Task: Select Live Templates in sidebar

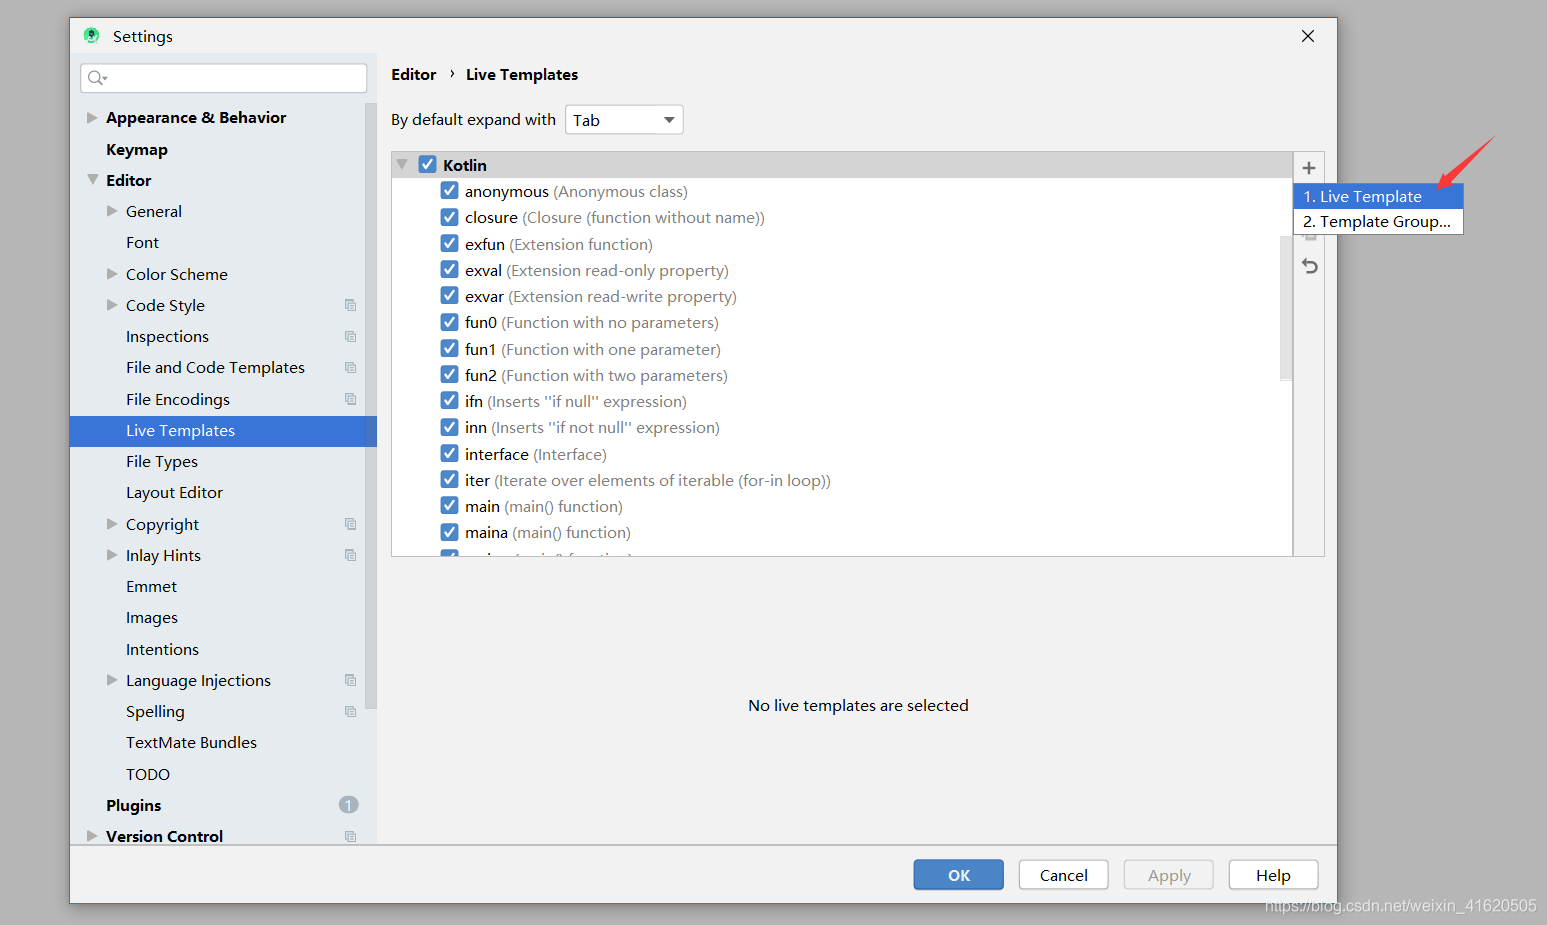Action: pos(223,431)
